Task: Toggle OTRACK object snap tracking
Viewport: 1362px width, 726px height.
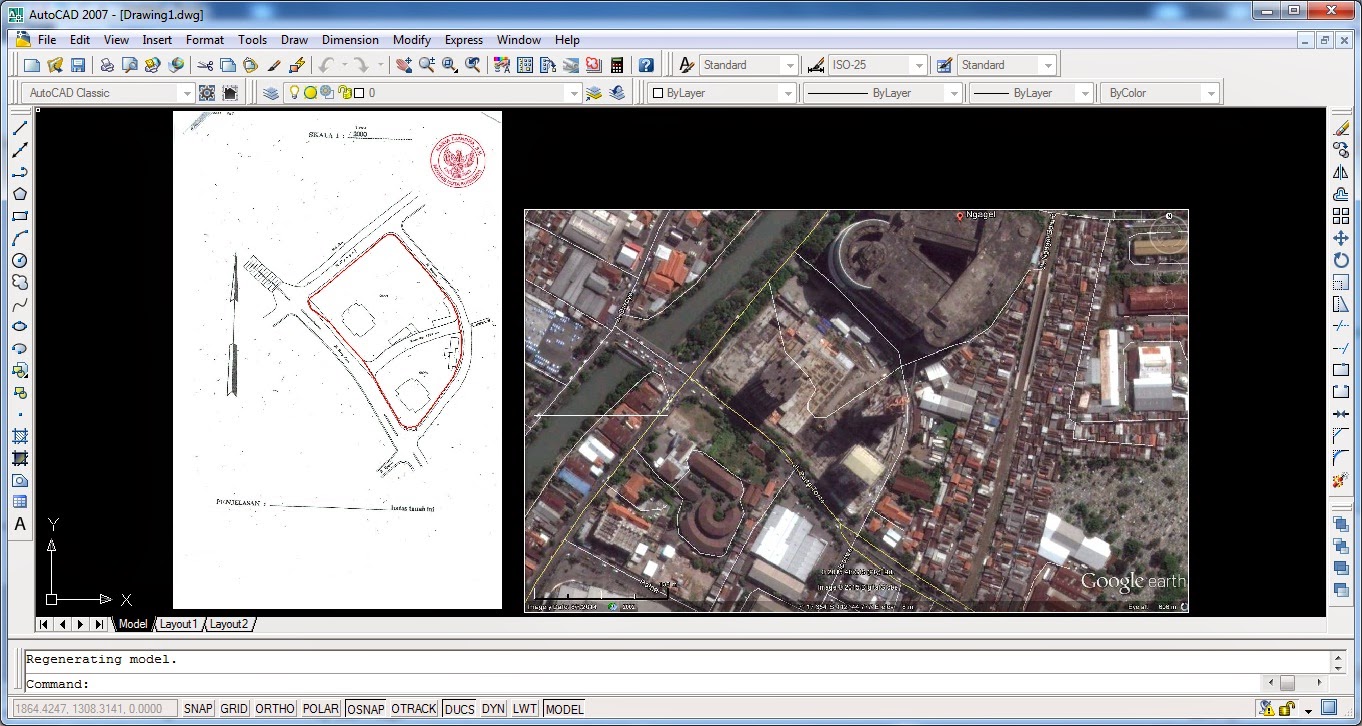Action: coord(414,708)
